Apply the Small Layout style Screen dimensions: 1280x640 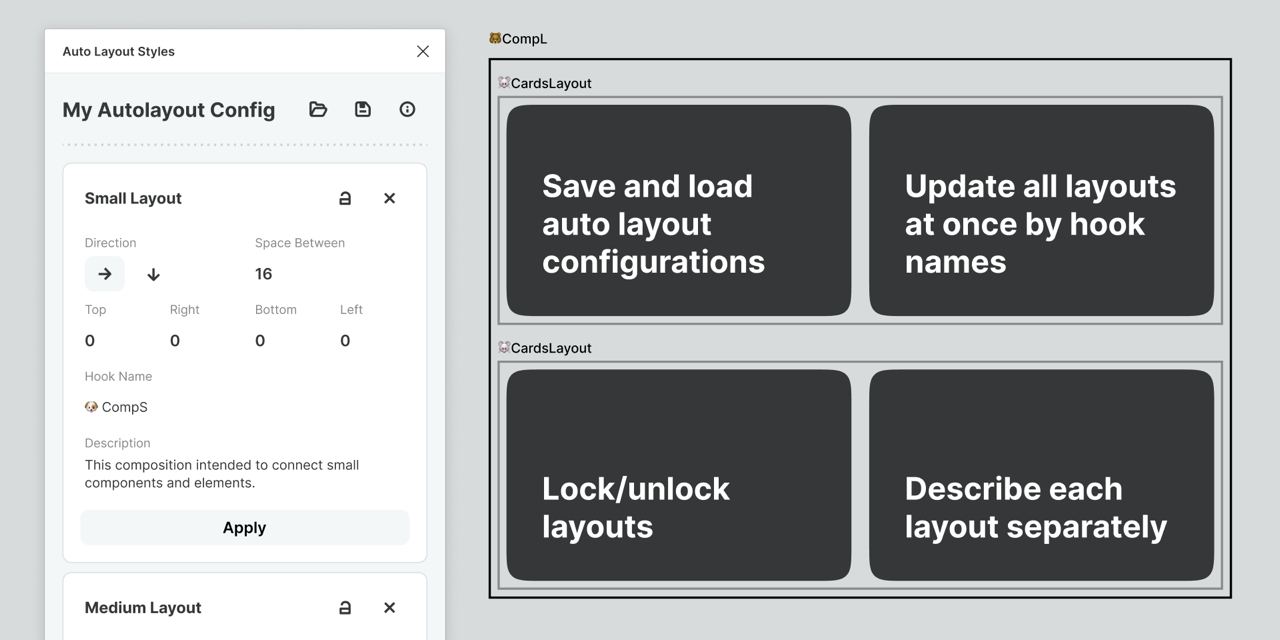pyautogui.click(x=245, y=528)
